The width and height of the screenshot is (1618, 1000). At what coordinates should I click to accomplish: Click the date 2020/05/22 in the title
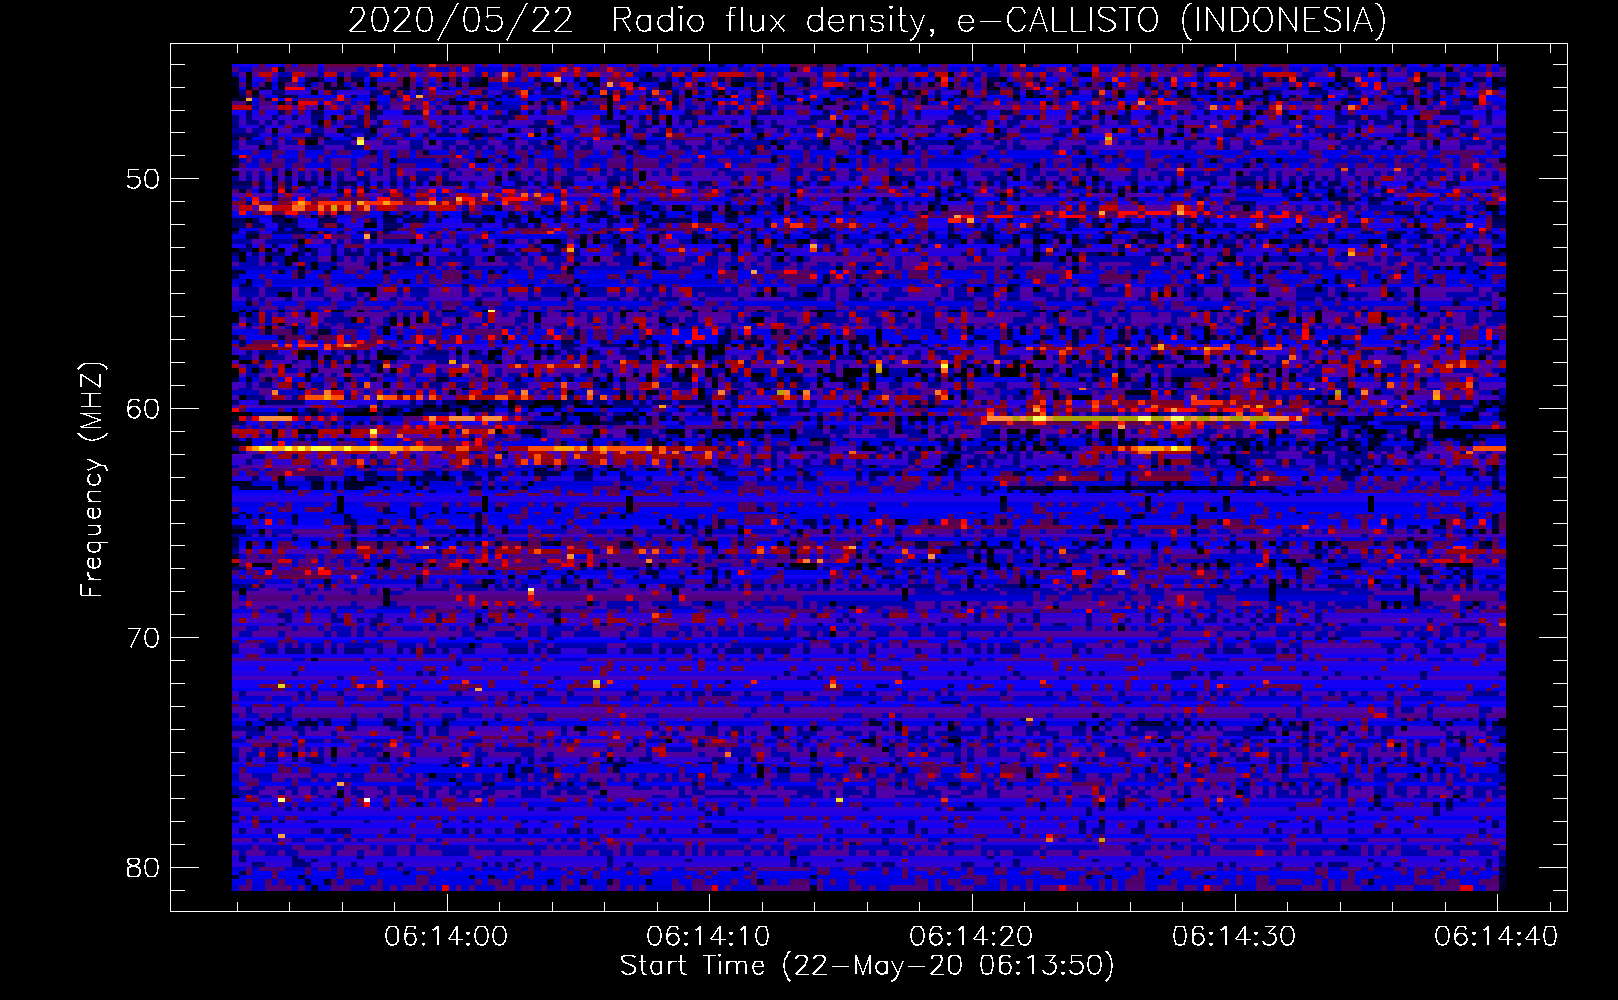(461, 21)
